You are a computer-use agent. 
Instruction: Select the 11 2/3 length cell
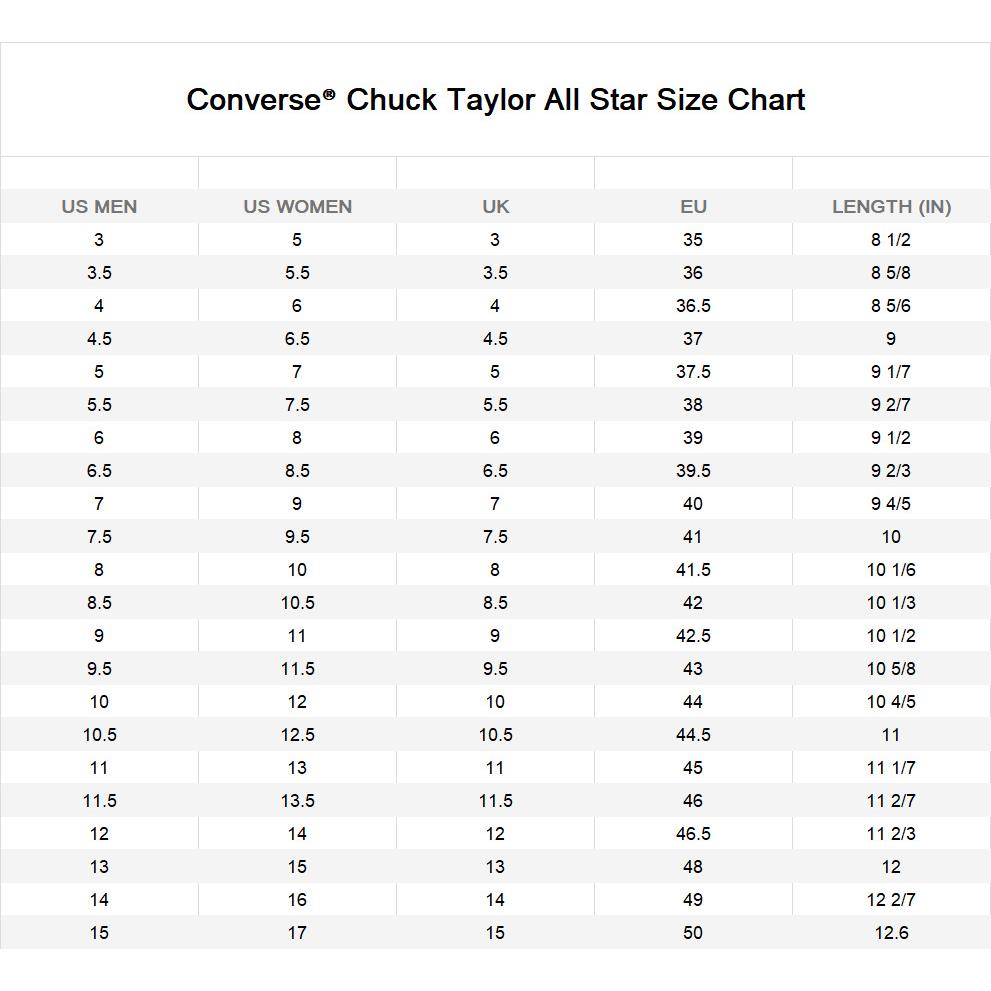891,834
